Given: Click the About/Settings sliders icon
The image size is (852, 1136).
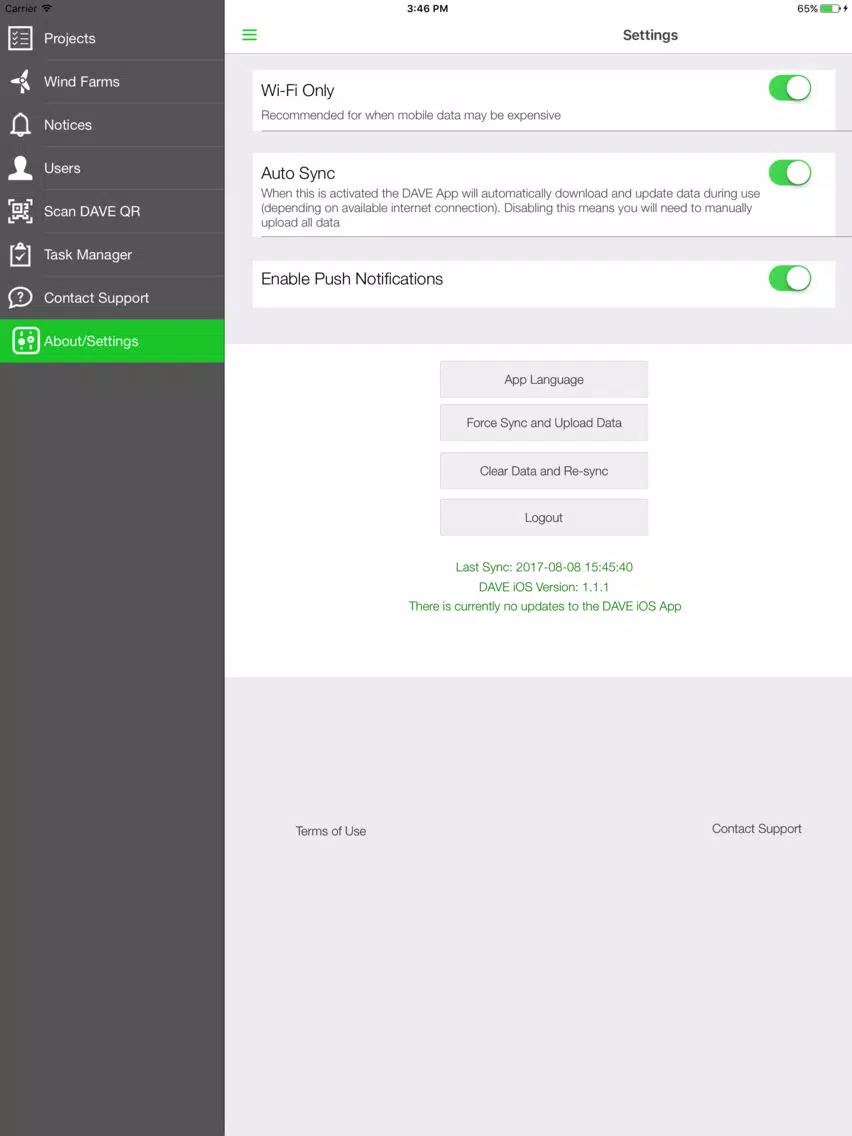Looking at the screenshot, I should (x=25, y=341).
